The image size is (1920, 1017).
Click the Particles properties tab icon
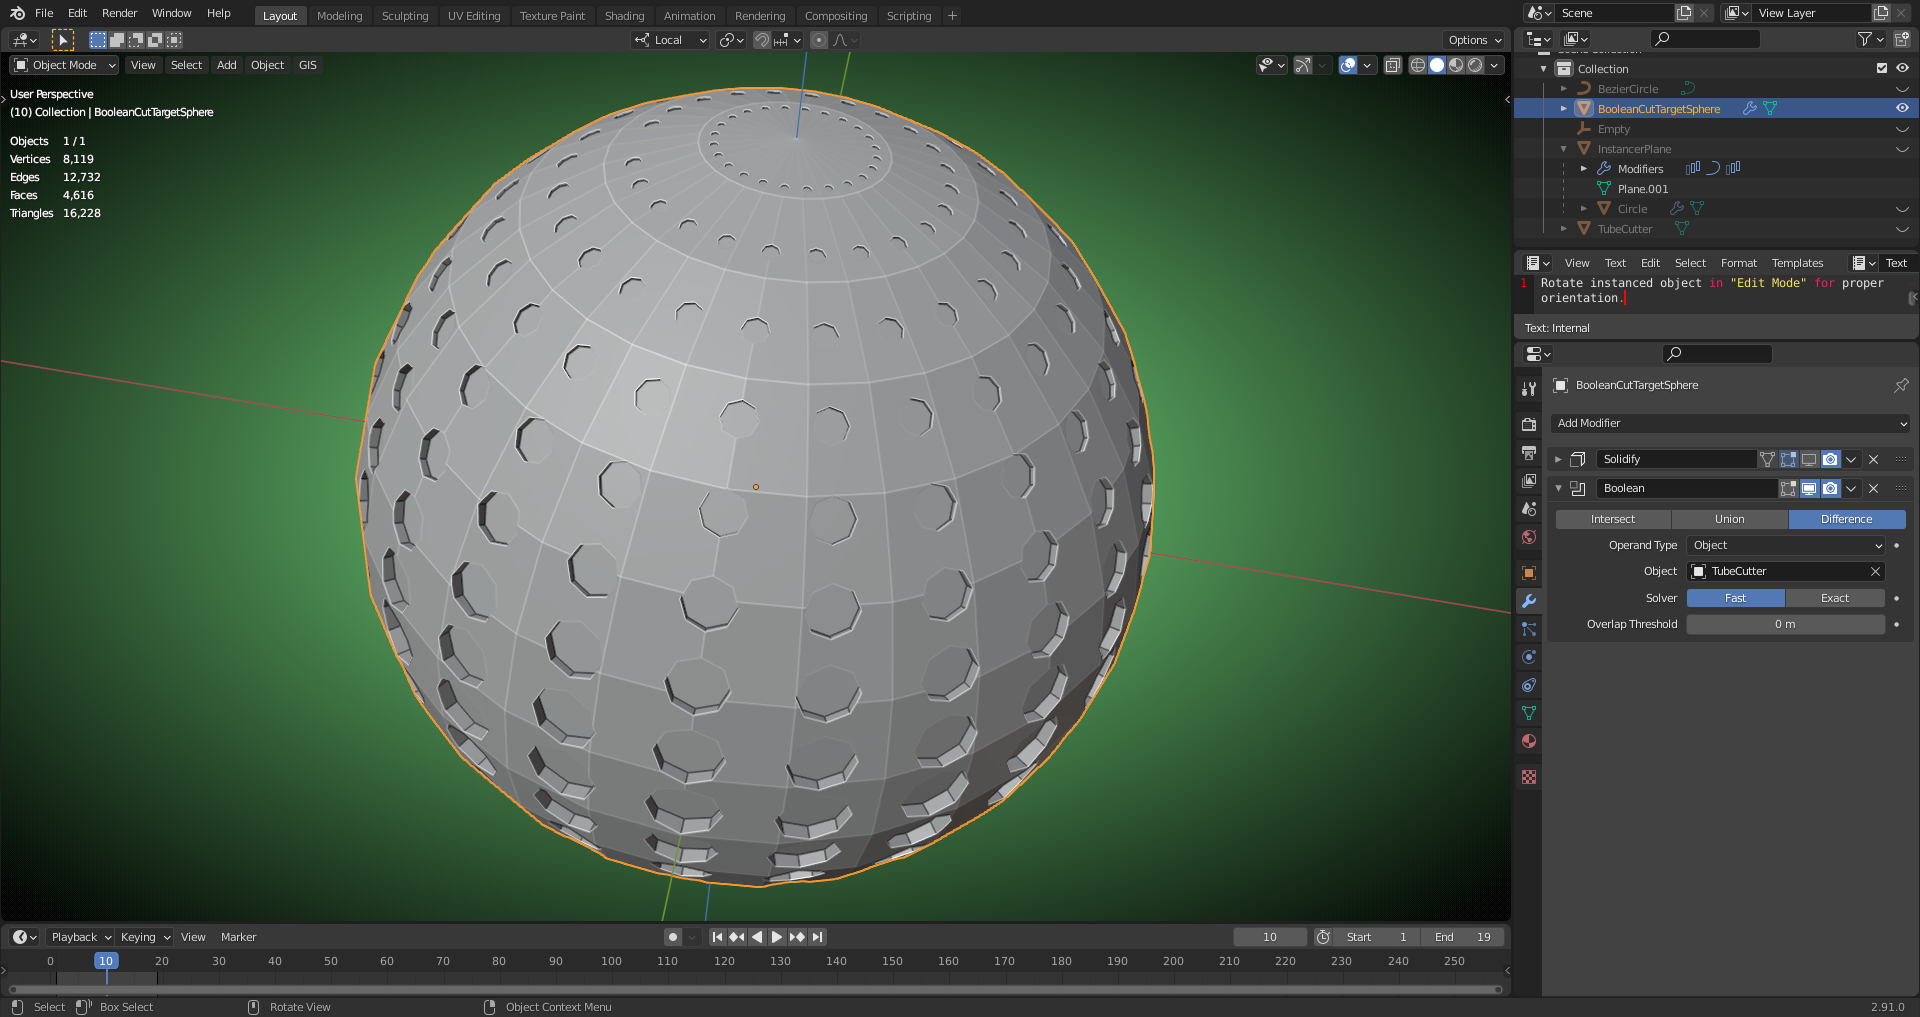tap(1528, 629)
